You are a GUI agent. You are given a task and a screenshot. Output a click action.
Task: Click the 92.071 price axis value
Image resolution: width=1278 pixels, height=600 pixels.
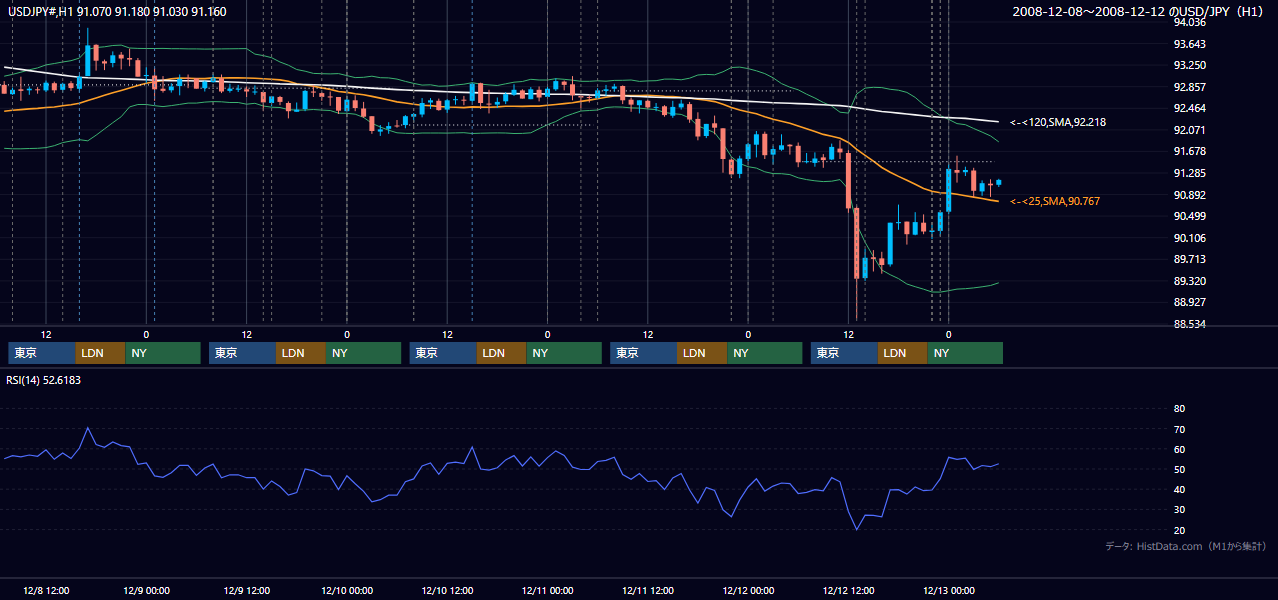pyautogui.click(x=1190, y=130)
